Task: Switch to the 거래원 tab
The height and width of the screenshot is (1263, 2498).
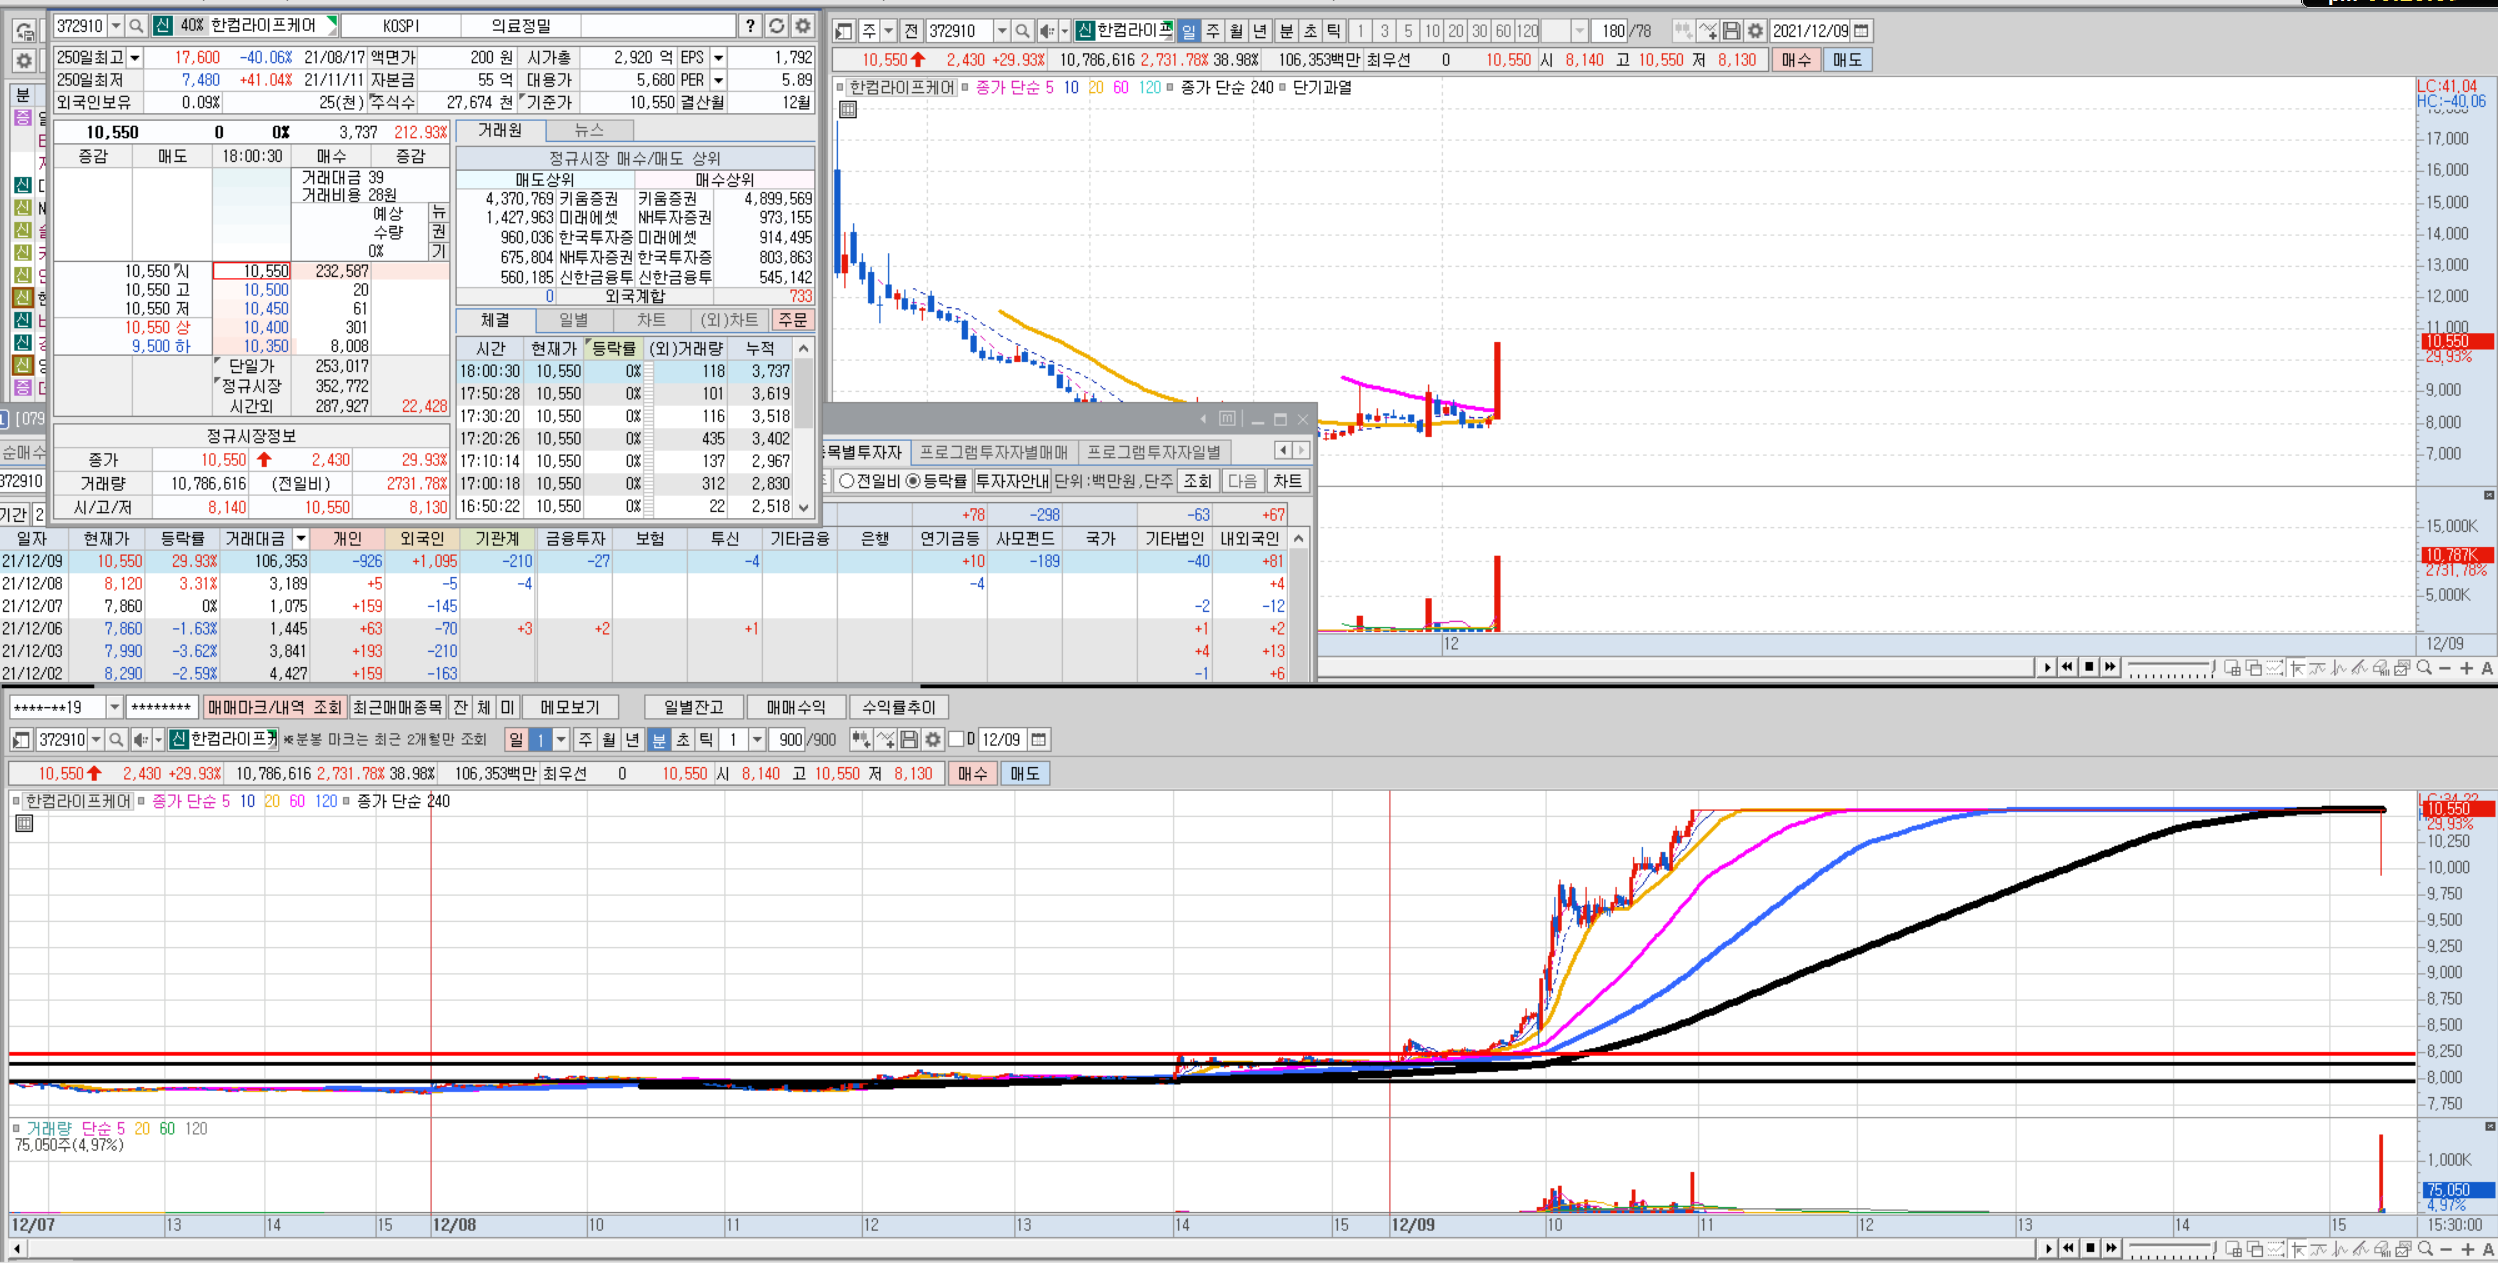Action: click(x=500, y=131)
